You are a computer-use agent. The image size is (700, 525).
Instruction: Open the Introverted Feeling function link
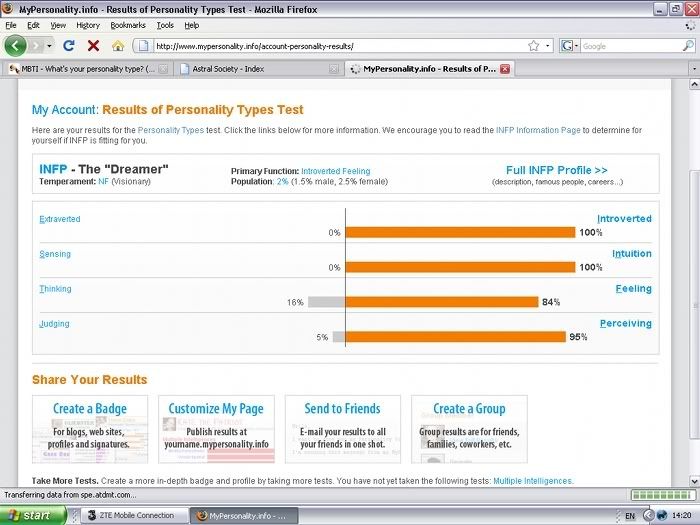[x=336, y=171]
